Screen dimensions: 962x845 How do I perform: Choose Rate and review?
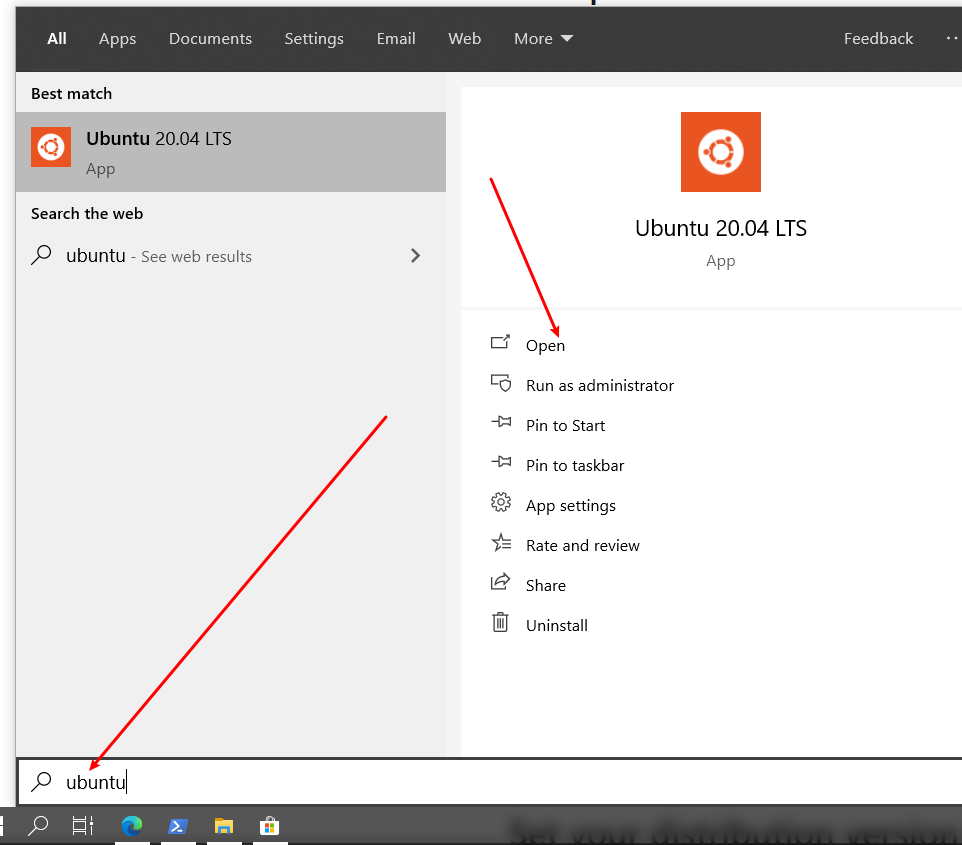click(582, 546)
